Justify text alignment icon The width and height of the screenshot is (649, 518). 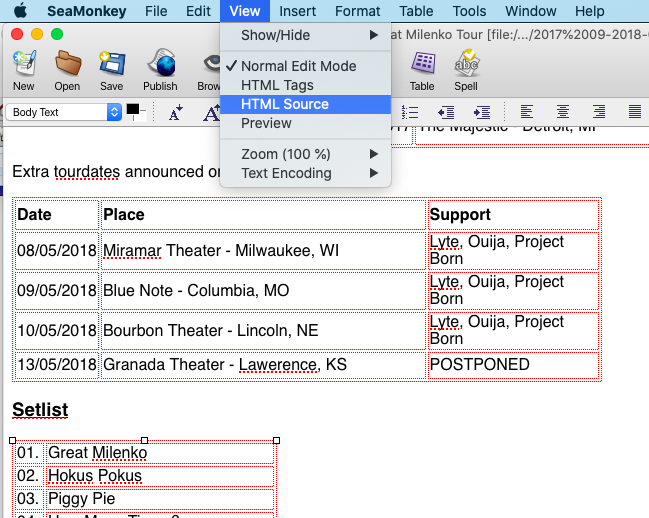(x=635, y=112)
